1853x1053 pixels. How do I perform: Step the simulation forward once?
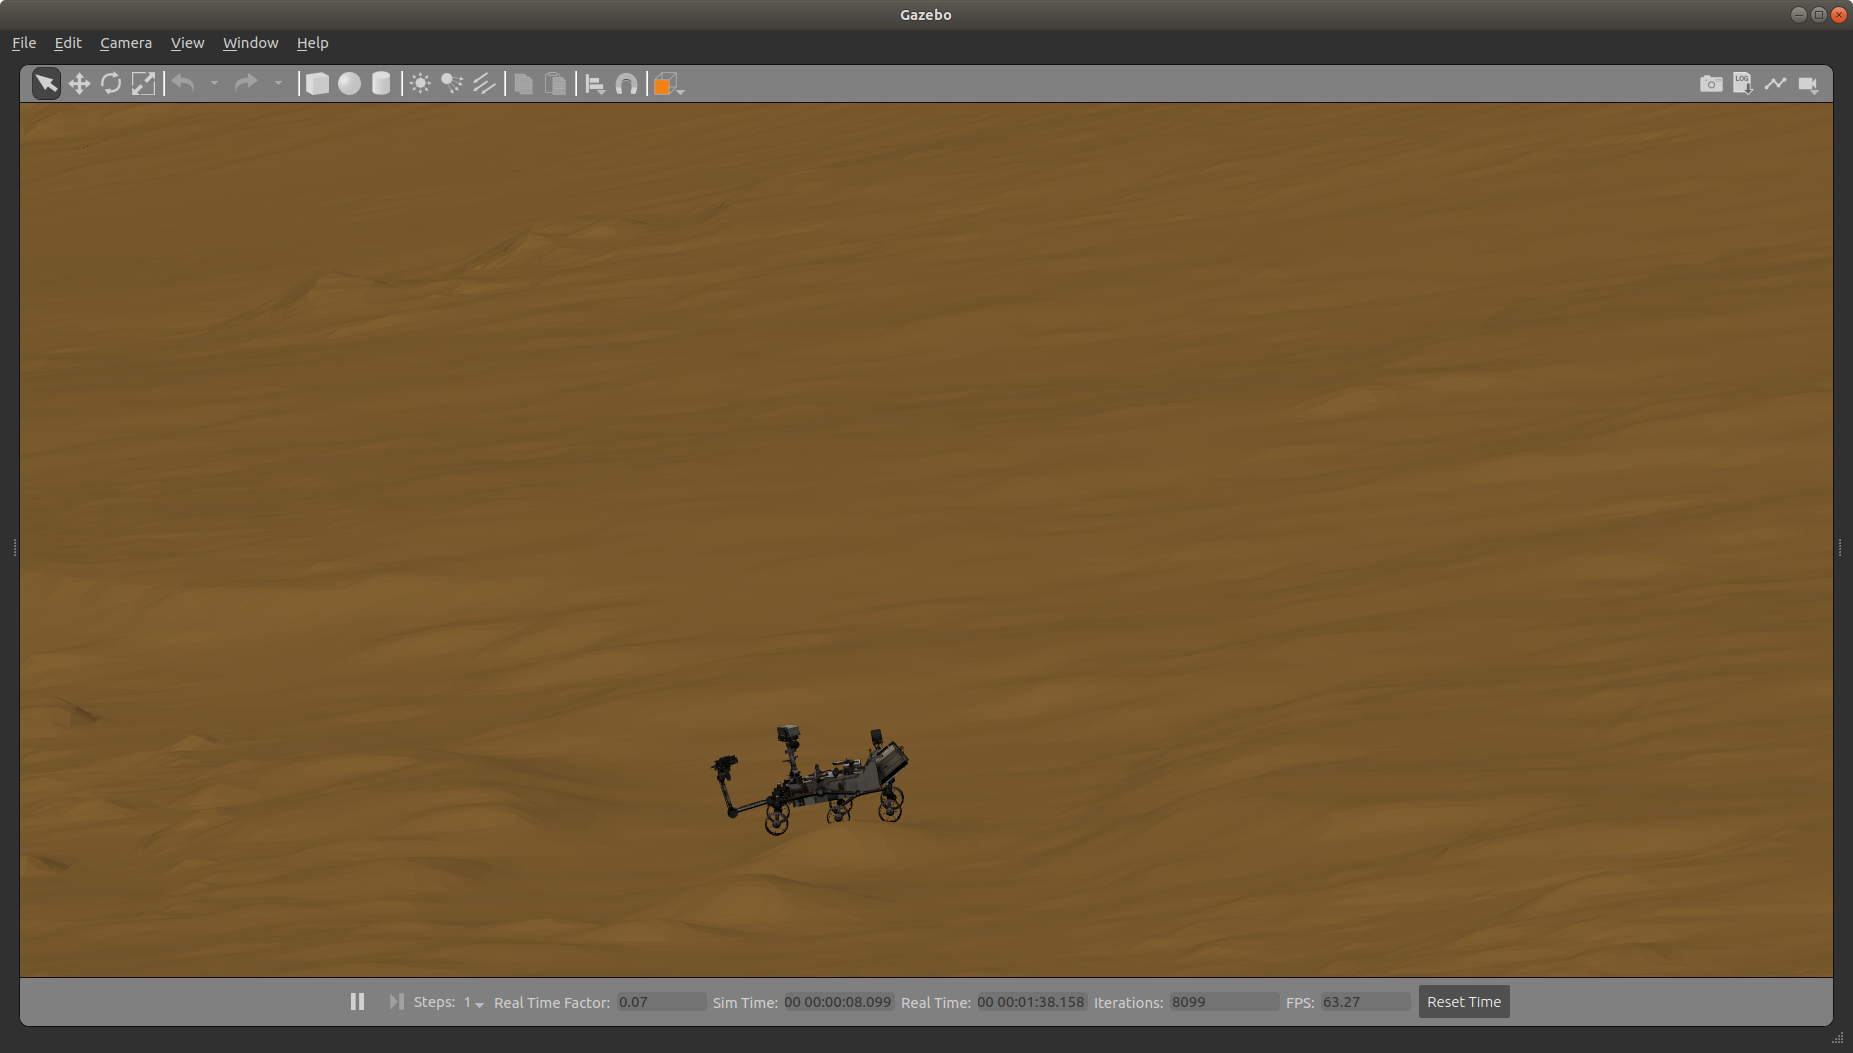[x=396, y=1002]
